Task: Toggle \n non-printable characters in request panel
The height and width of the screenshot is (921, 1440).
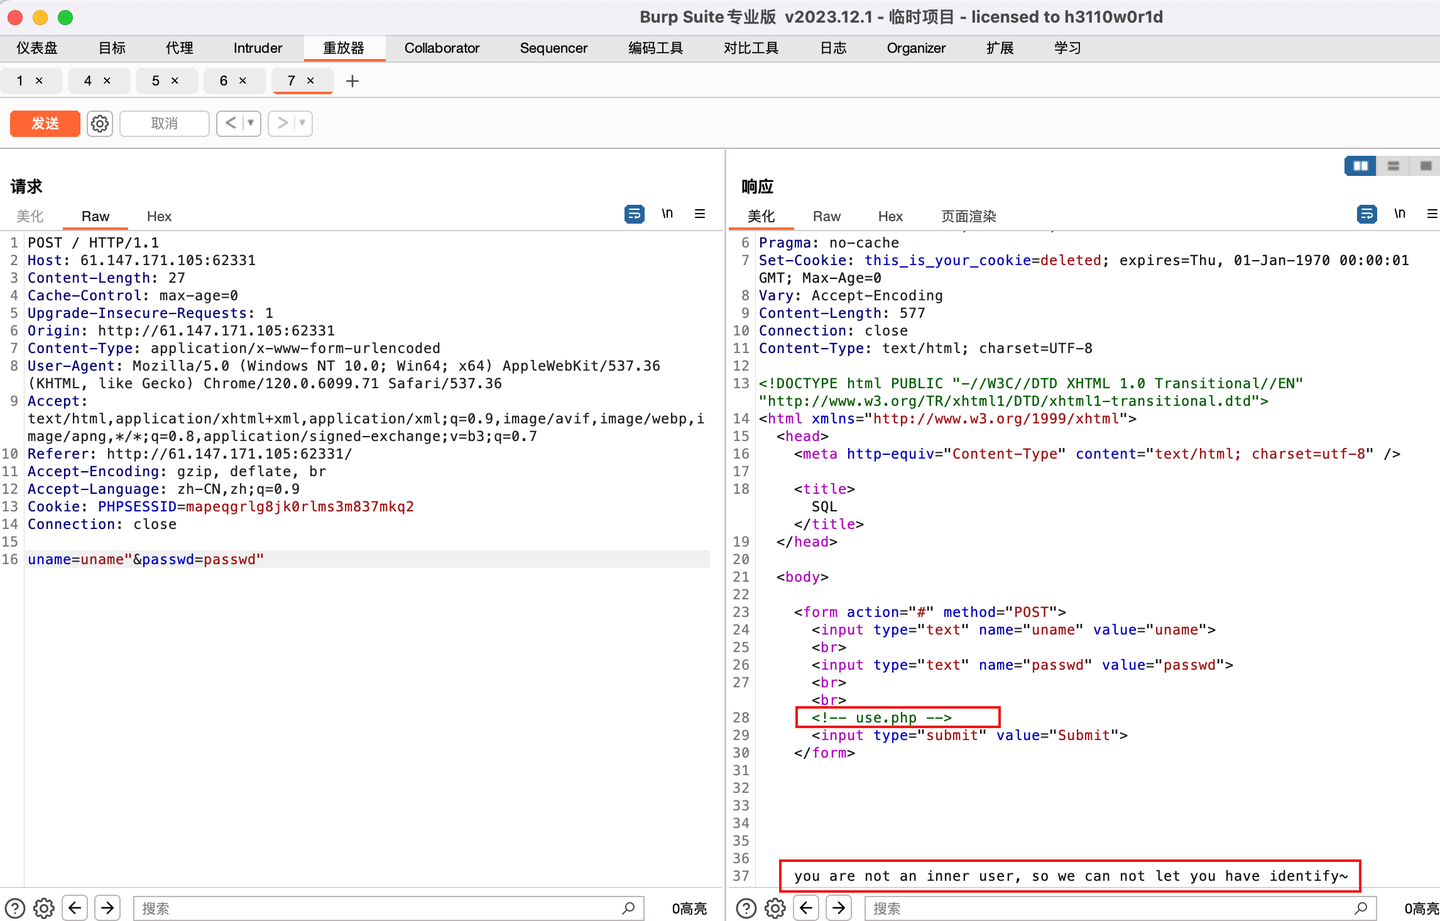Action: (x=667, y=213)
